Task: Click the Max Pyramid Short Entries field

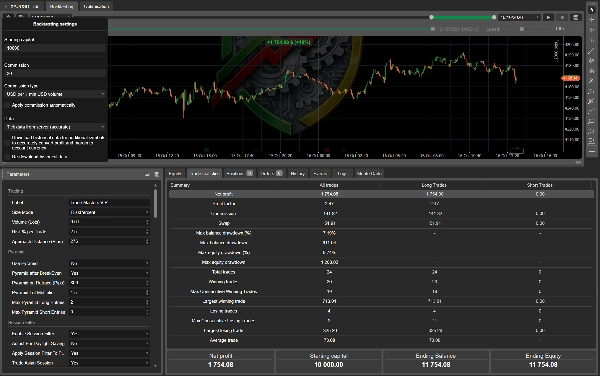Action: click(109, 312)
